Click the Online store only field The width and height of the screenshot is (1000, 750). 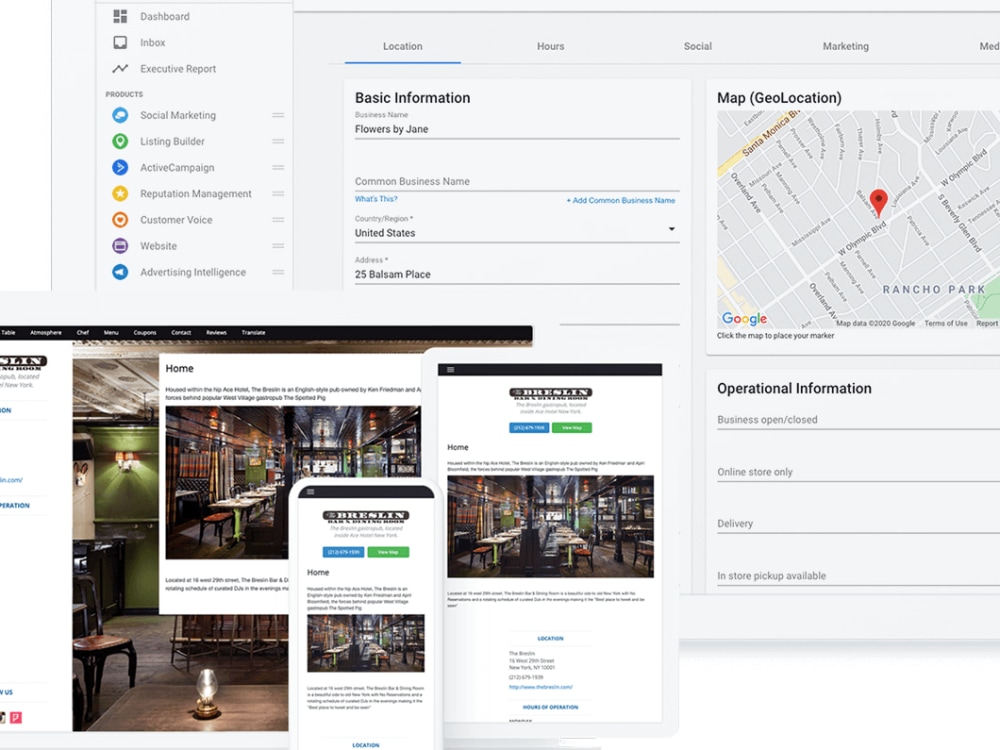tap(858, 472)
